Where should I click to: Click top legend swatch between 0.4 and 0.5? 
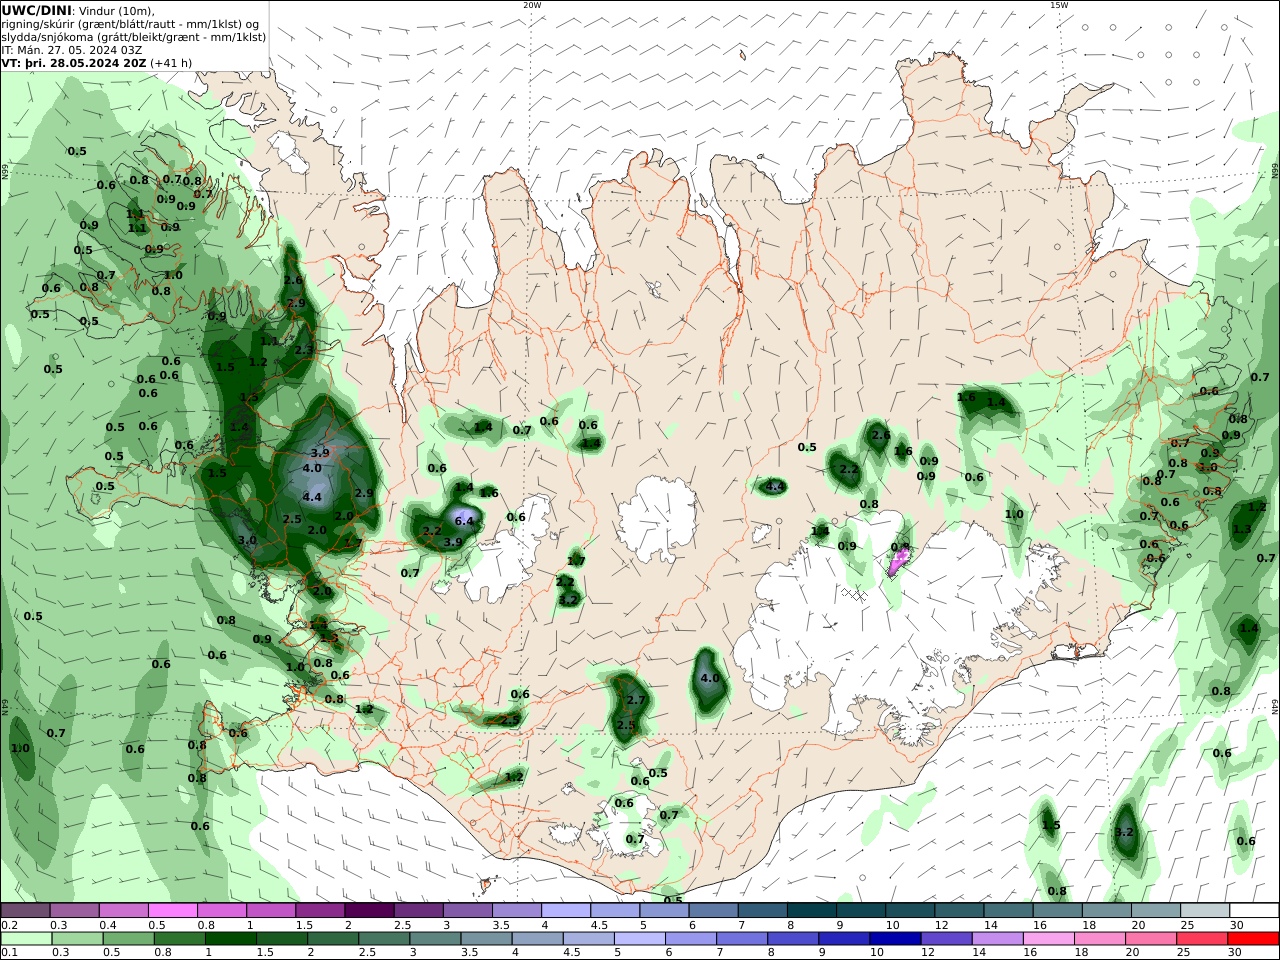(x=123, y=911)
